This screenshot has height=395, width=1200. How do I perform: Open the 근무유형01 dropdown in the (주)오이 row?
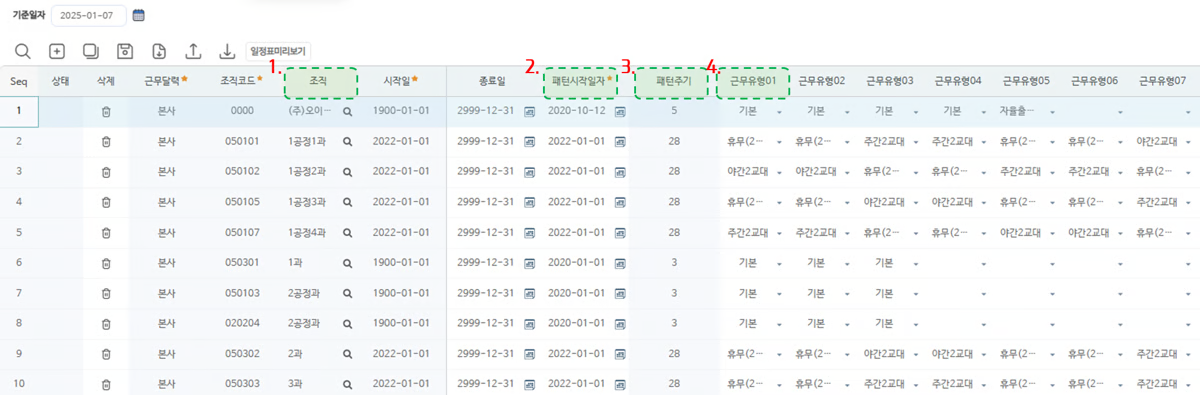779,112
